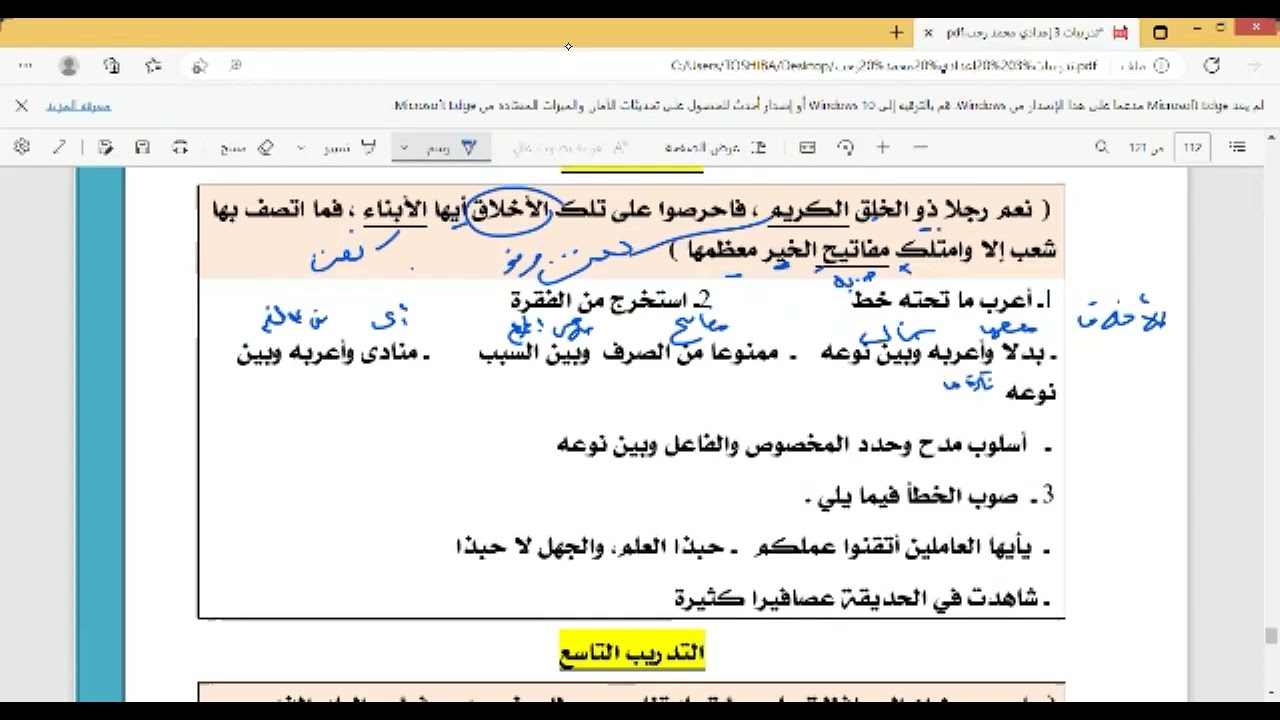Select the Draw (رسم) pen tool
Image resolution: width=1280 pixels, height=720 pixels.
(x=453, y=147)
